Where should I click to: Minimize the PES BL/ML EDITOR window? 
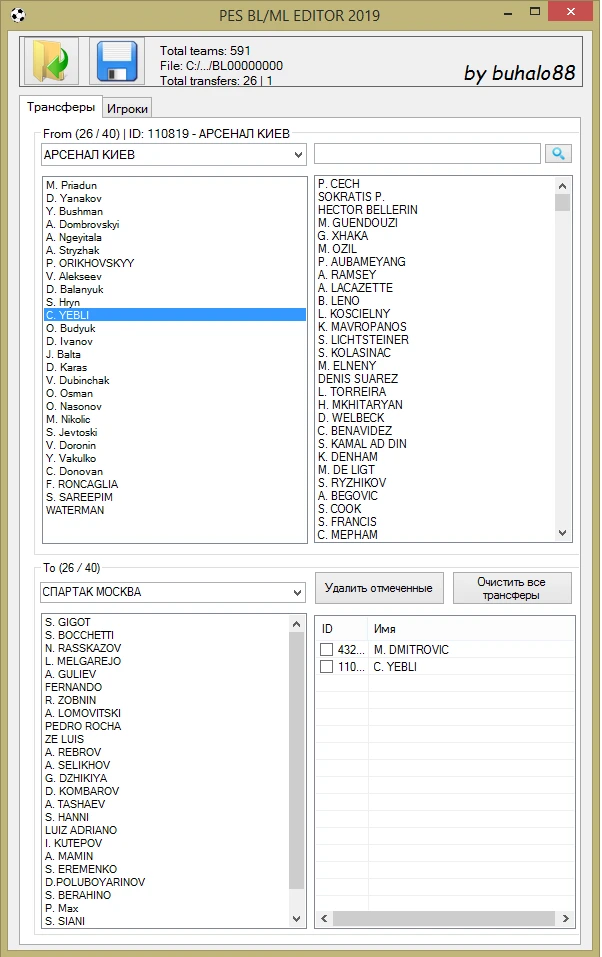(508, 12)
